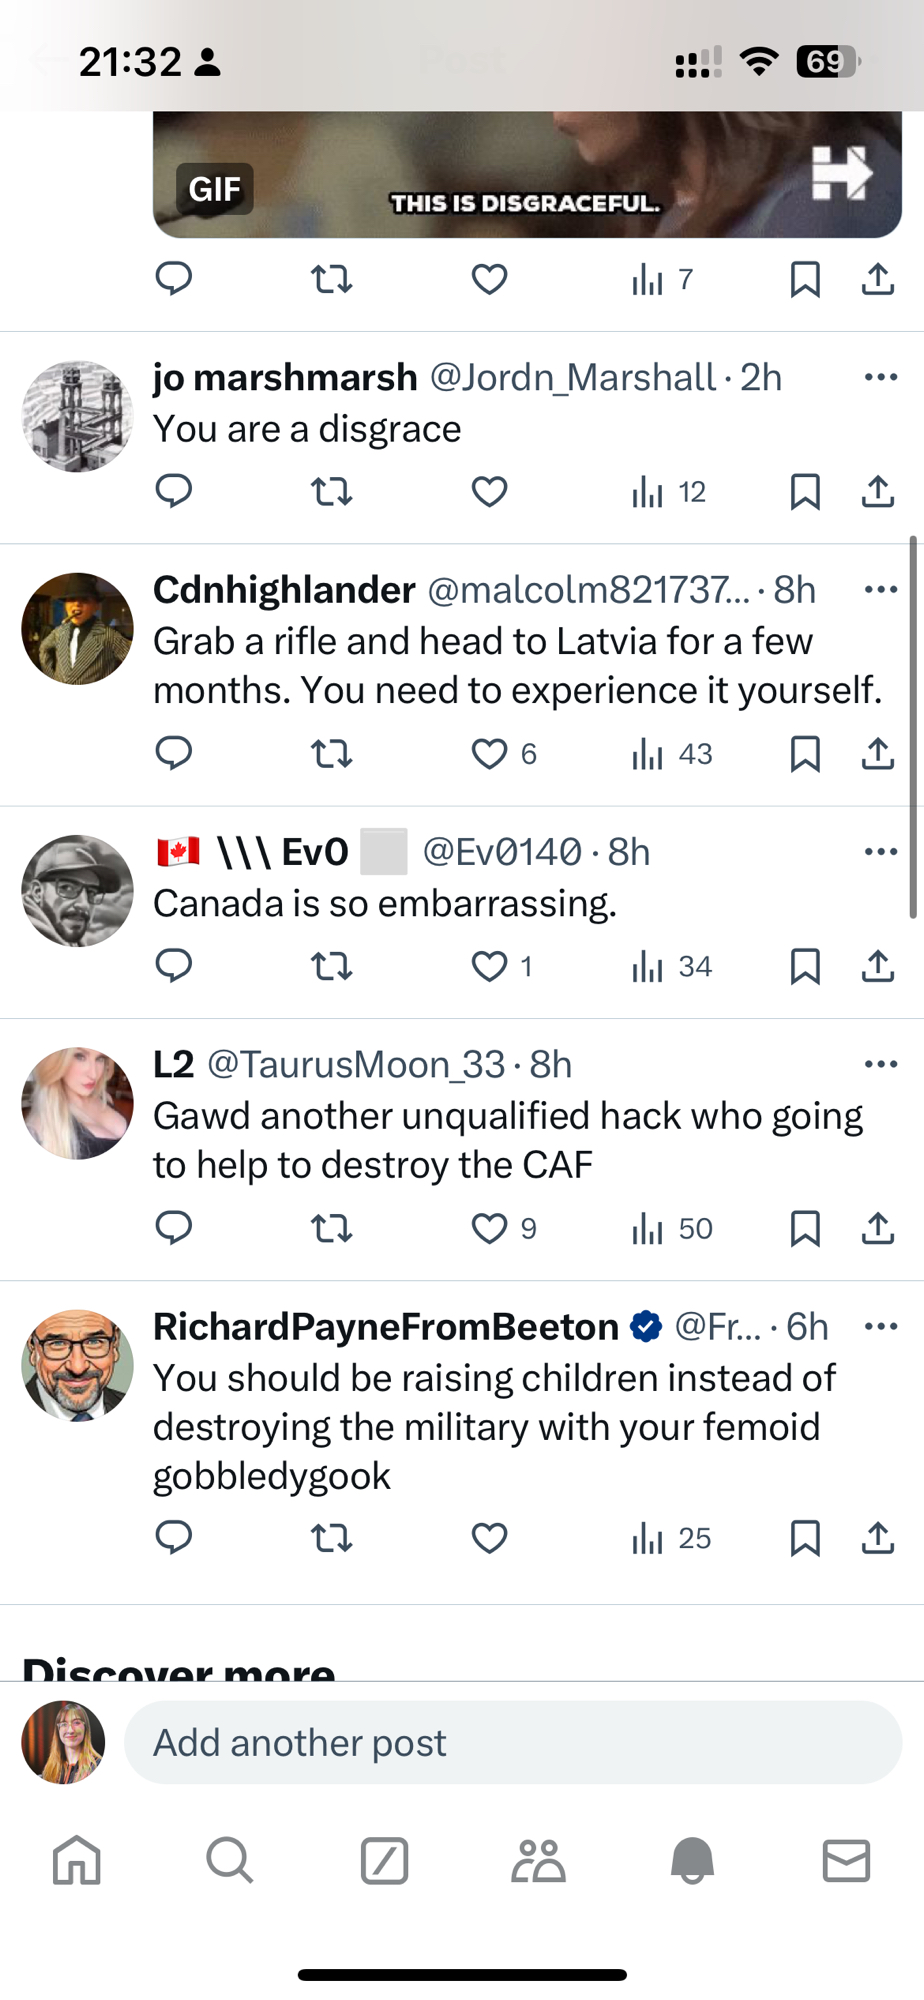Screen dimensions: 924x2000
Task: Tap the @Jordn_Marshall handle
Action: coord(572,378)
